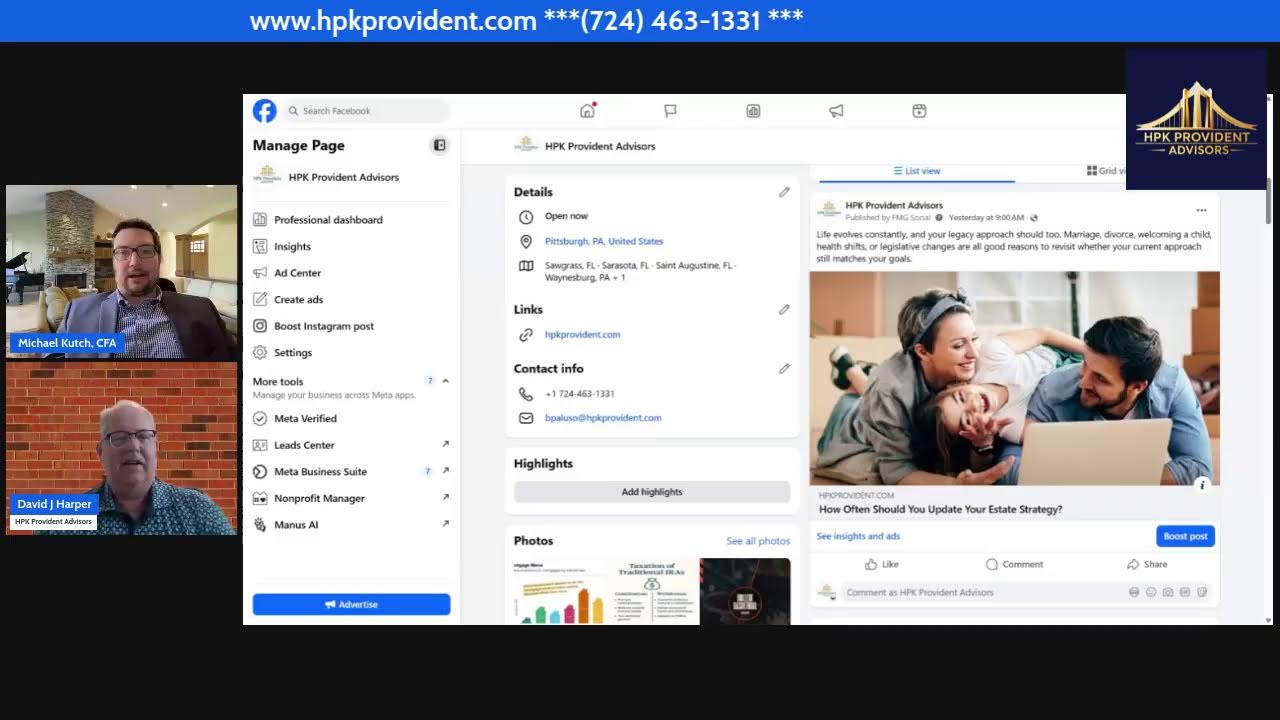The width and height of the screenshot is (1280, 720).
Task: Open the insights chart icon in top navigation
Action: [x=753, y=111]
